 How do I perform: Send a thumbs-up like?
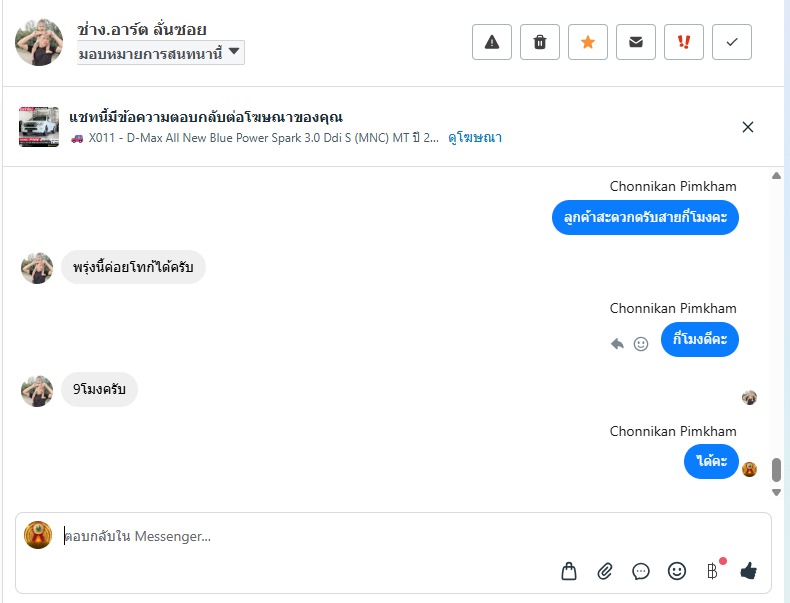click(748, 571)
